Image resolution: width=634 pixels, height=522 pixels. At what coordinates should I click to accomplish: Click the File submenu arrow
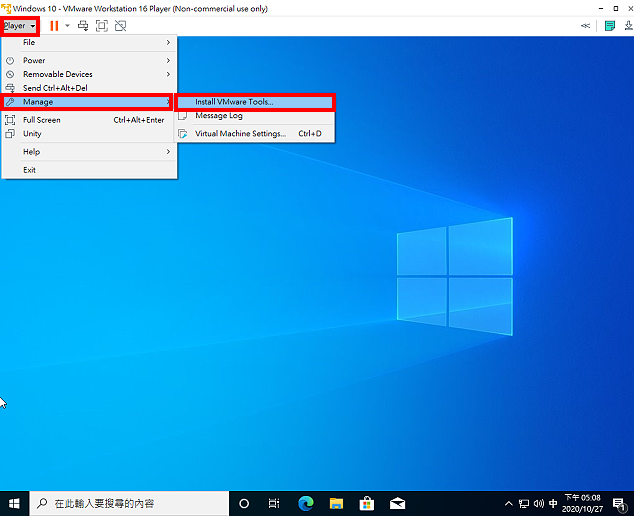click(168, 42)
